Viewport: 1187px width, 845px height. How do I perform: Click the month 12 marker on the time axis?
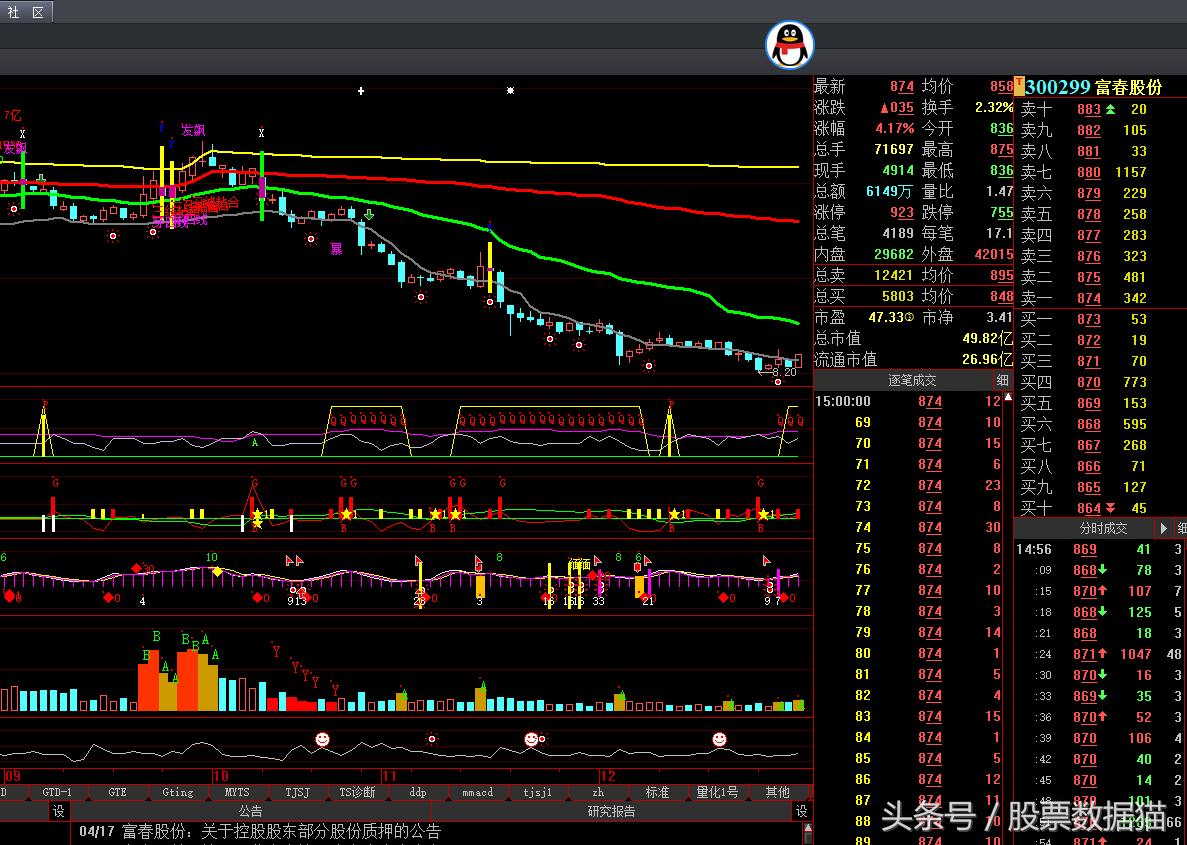coord(607,776)
